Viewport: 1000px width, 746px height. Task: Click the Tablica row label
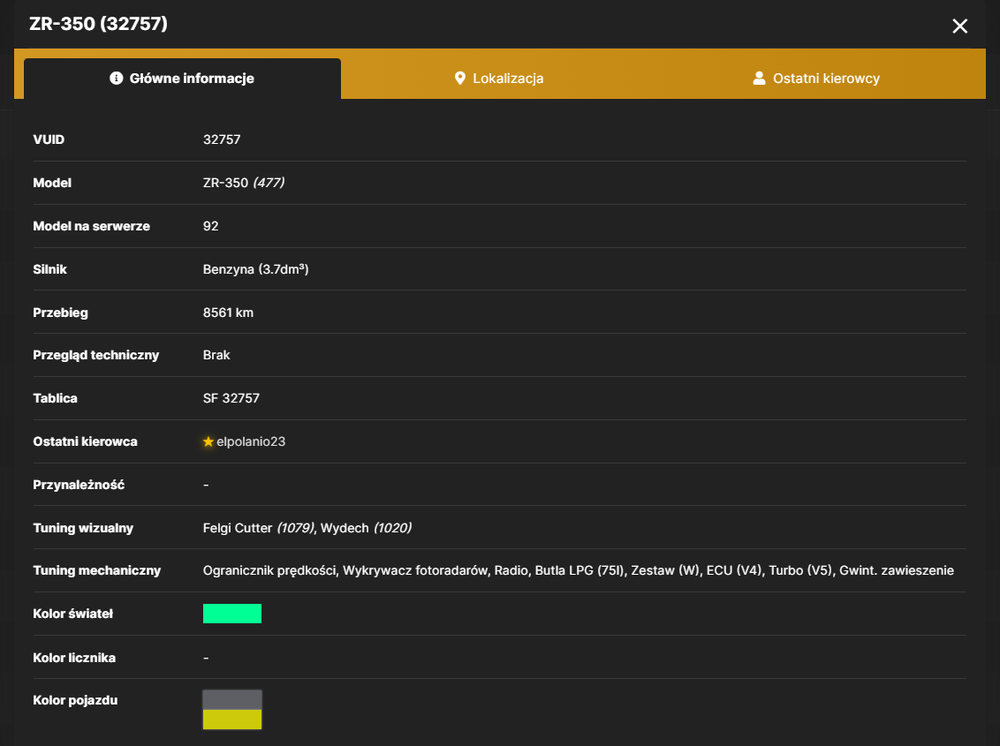55,399
